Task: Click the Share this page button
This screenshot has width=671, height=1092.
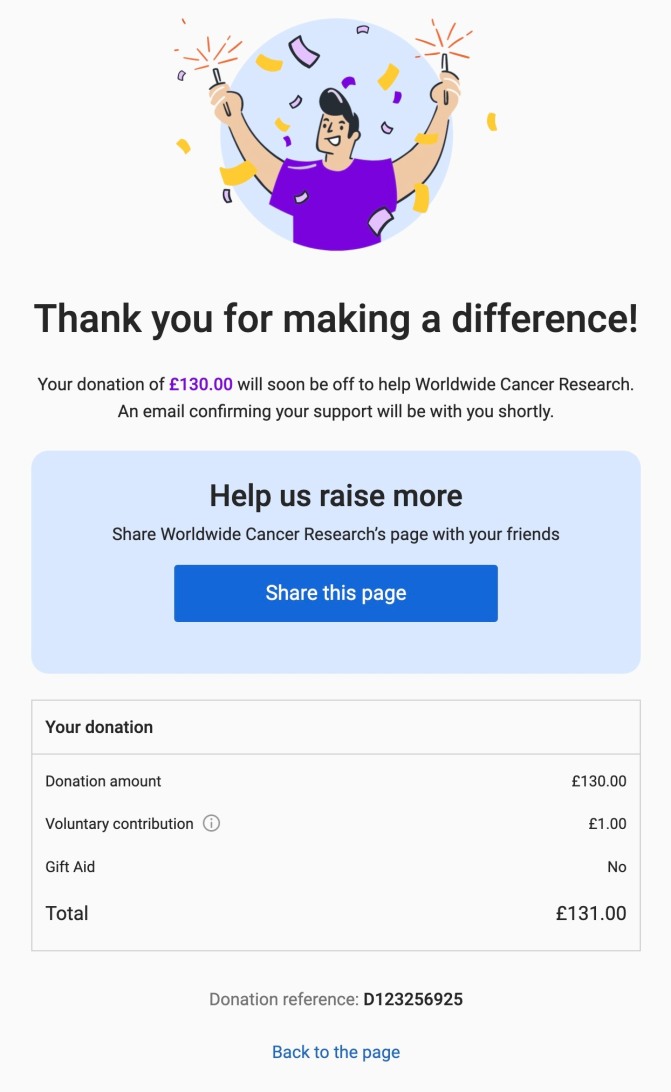Action: [x=336, y=593]
